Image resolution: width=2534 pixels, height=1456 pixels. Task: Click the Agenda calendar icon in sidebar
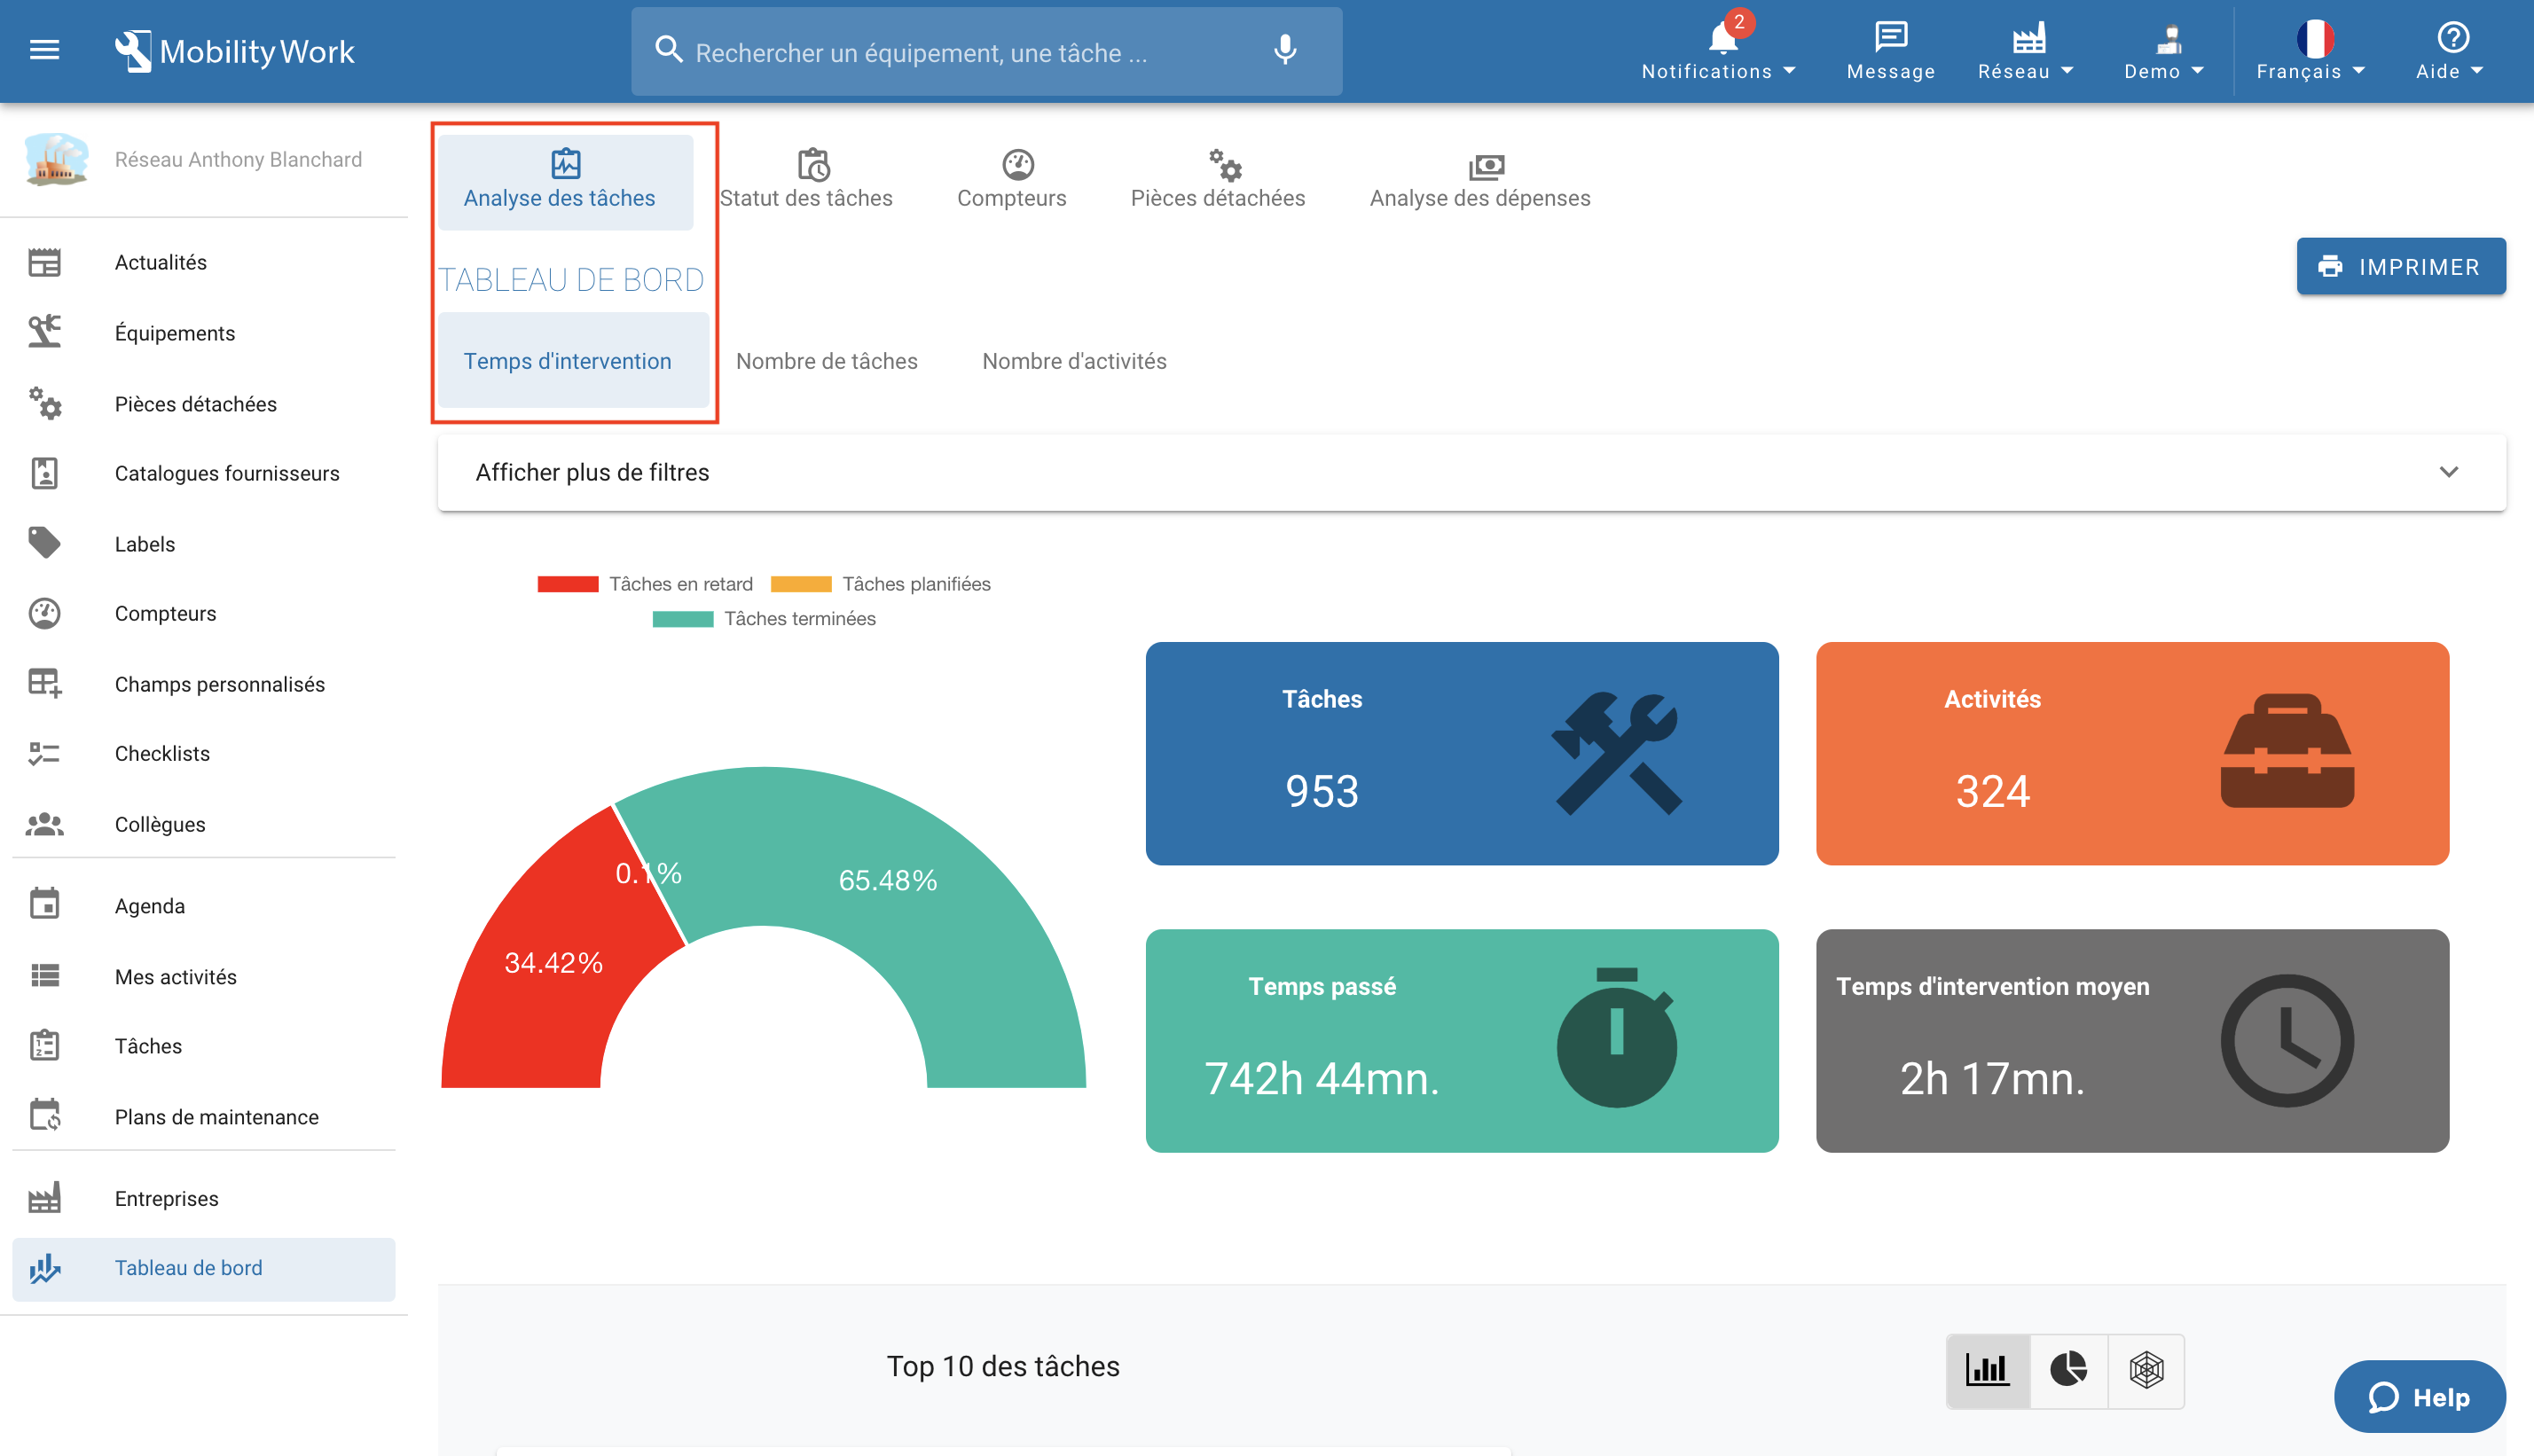(x=44, y=904)
